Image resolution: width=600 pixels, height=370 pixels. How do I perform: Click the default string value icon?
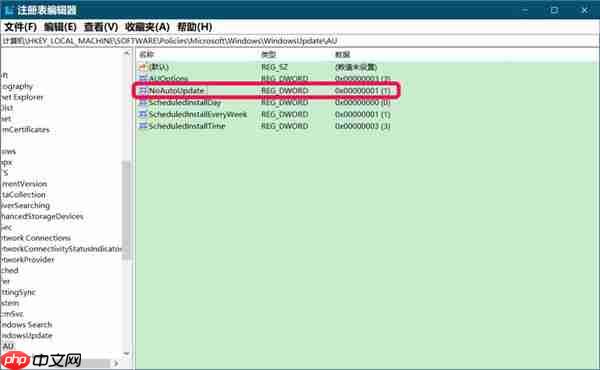(143, 67)
